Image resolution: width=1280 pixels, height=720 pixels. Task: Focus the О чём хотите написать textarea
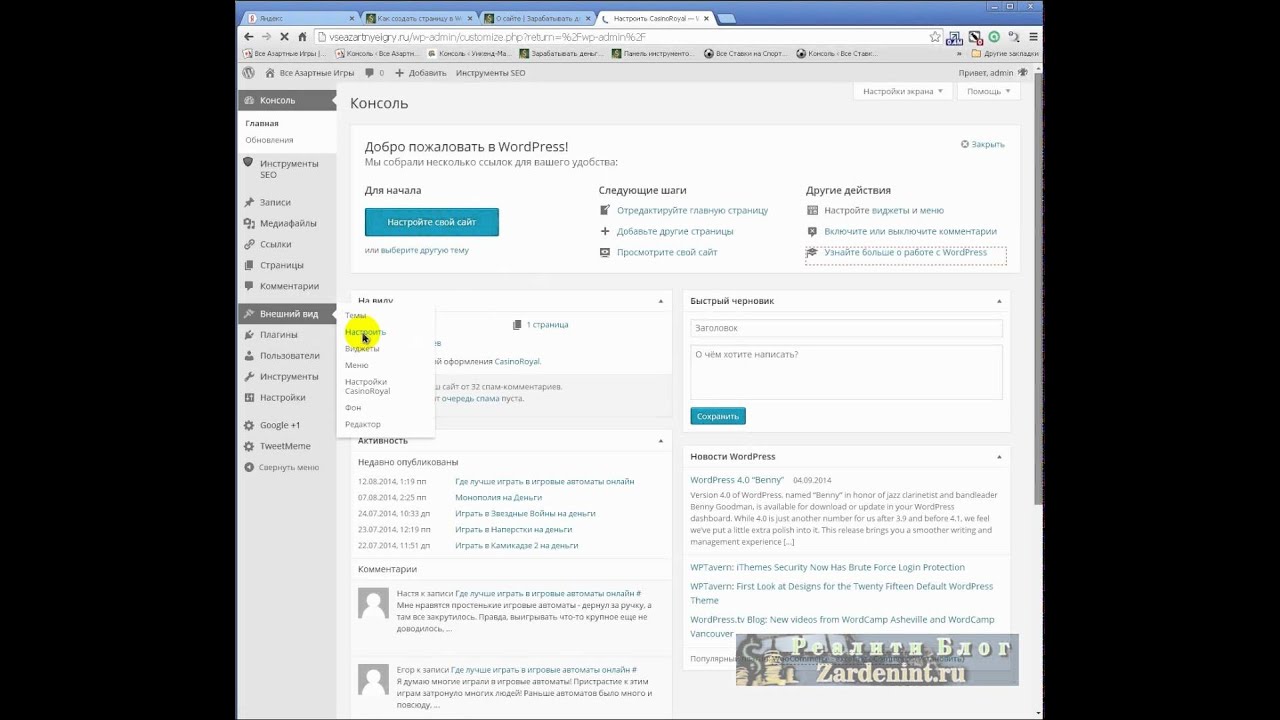click(x=846, y=373)
